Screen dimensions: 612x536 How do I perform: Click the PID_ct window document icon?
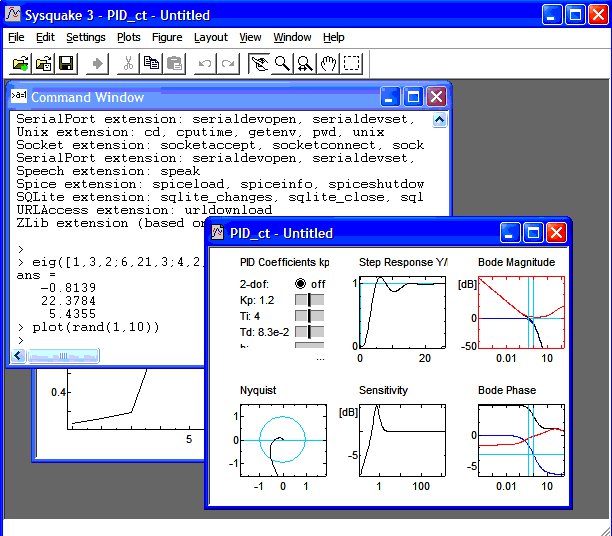pos(217,232)
